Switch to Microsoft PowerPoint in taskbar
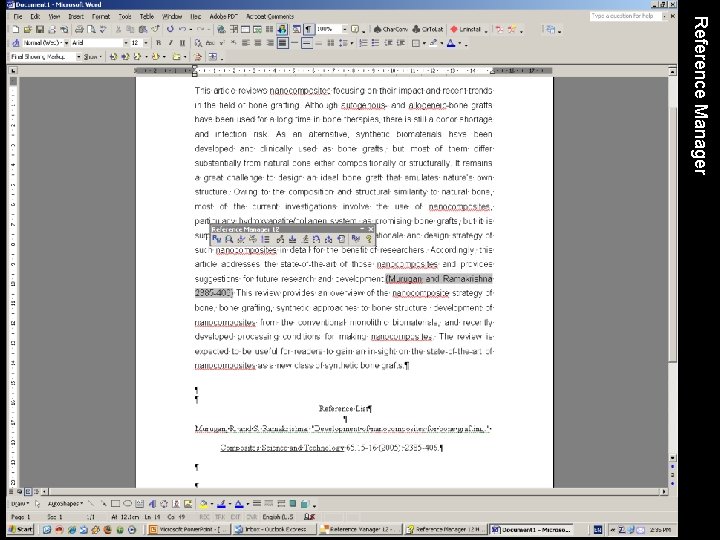 click(x=188, y=529)
